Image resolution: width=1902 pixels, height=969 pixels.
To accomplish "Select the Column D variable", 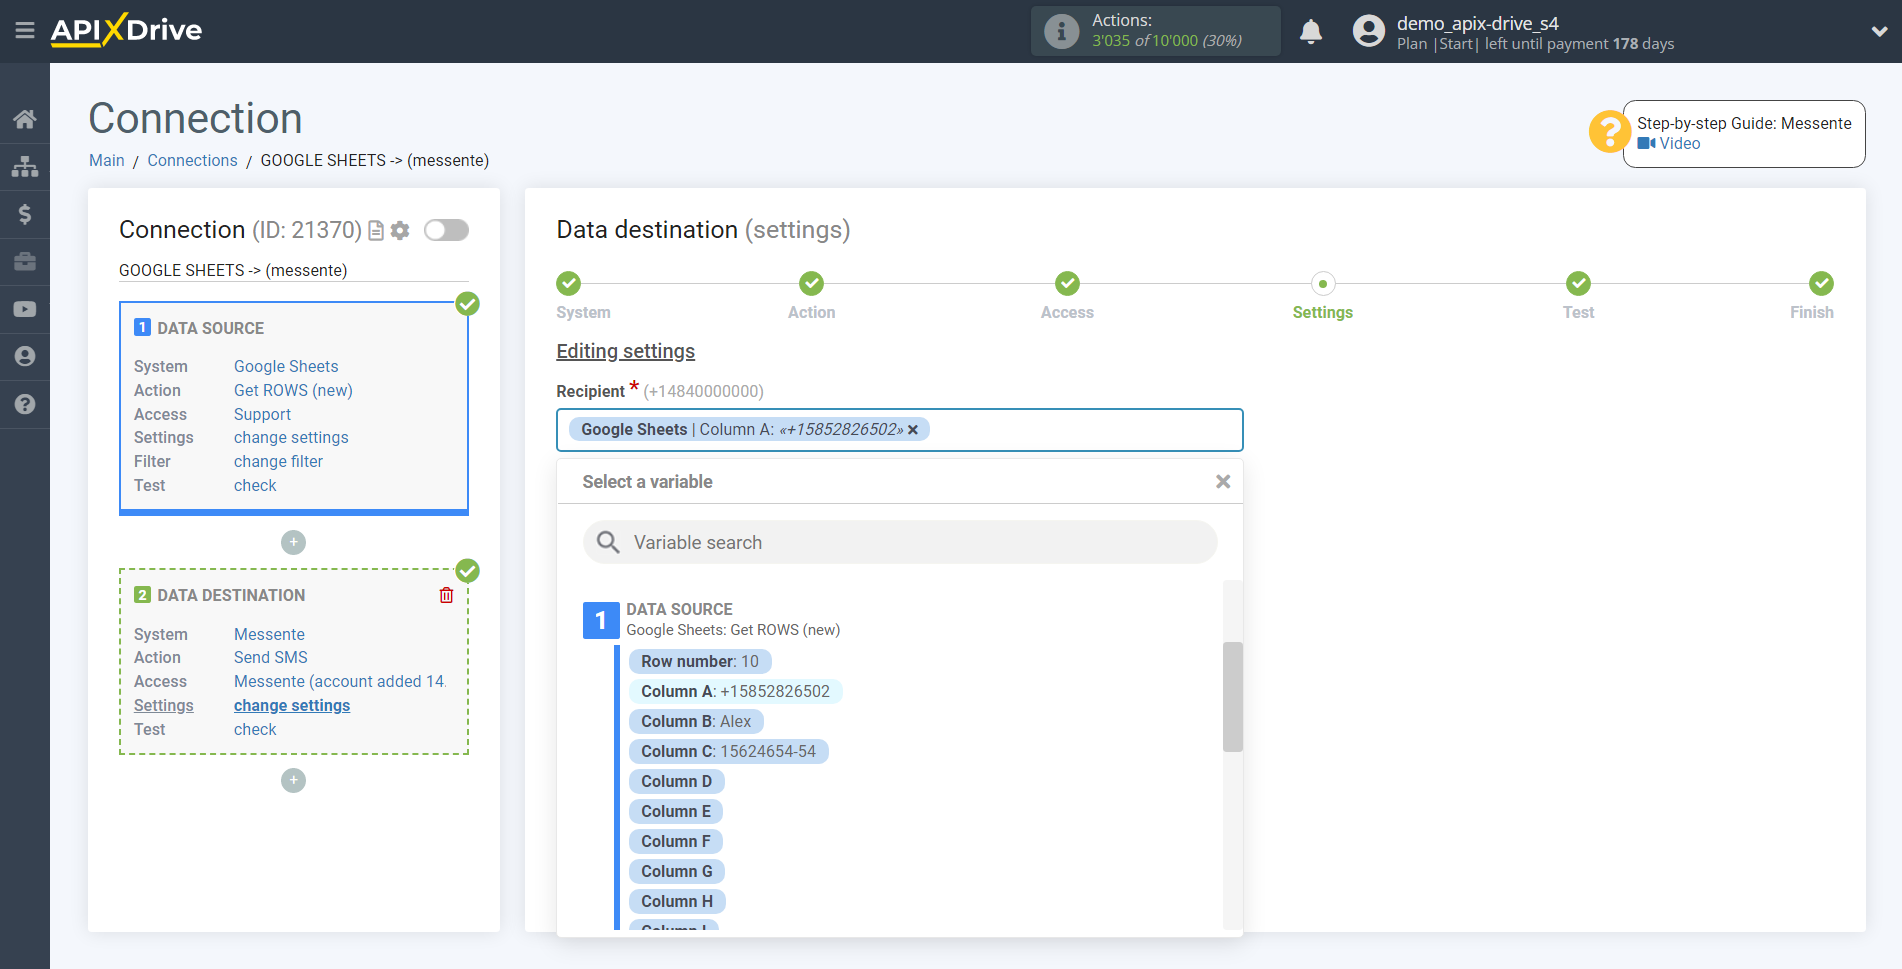I will (677, 781).
